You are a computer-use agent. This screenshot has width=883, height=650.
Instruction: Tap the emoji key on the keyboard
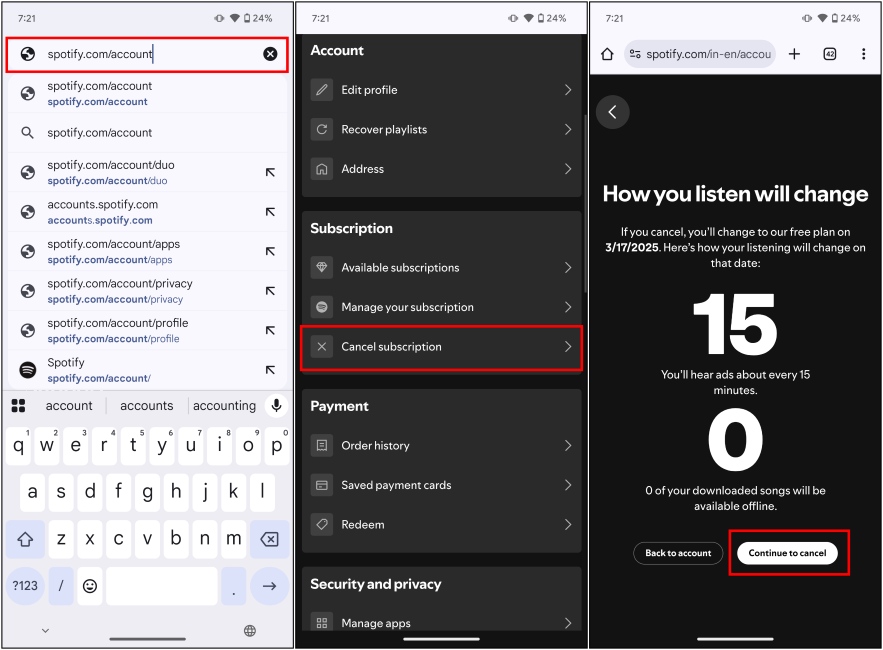90,586
